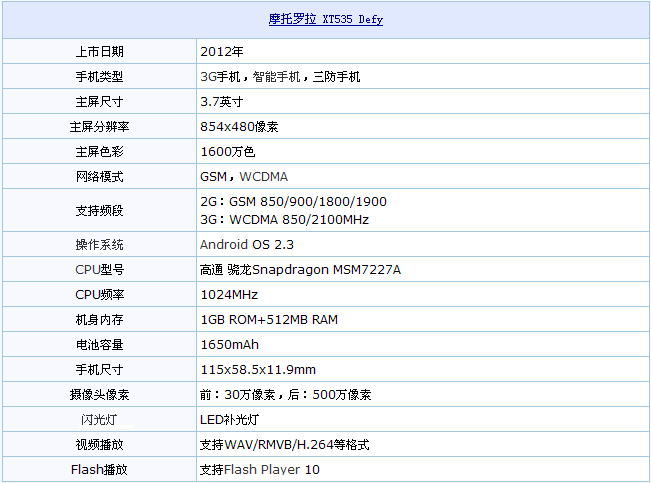Image resolution: width=651 pixels, height=483 pixels.
Task: Click the 上市日期 row label
Action: (x=100, y=51)
